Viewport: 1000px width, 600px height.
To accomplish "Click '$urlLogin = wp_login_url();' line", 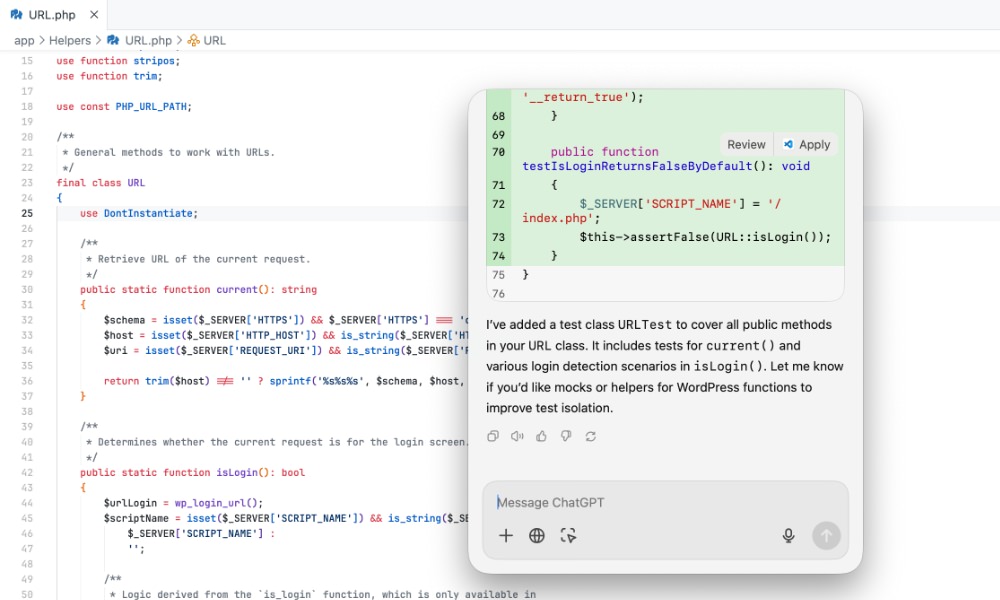I will 183,503.
